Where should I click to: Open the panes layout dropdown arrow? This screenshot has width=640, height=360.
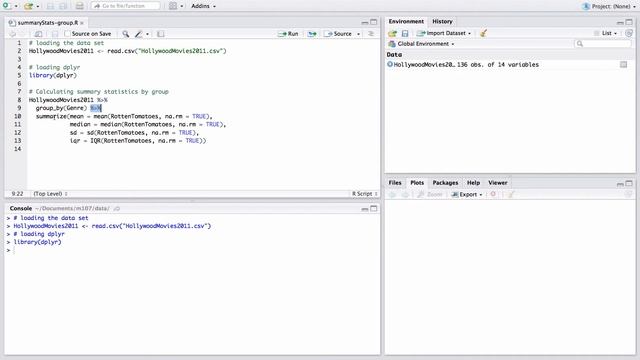pyautogui.click(x=182, y=6)
